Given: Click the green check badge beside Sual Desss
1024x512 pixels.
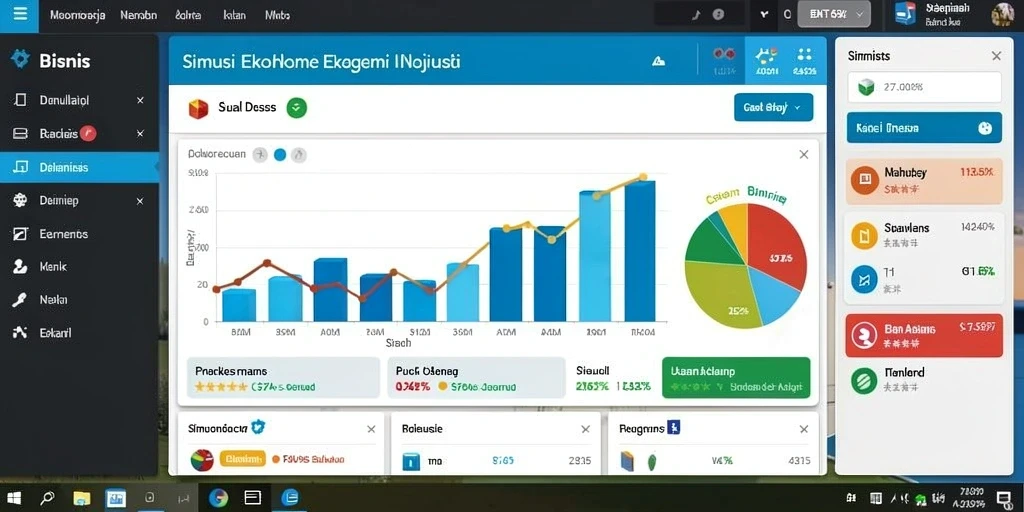Looking at the screenshot, I should 296,108.
